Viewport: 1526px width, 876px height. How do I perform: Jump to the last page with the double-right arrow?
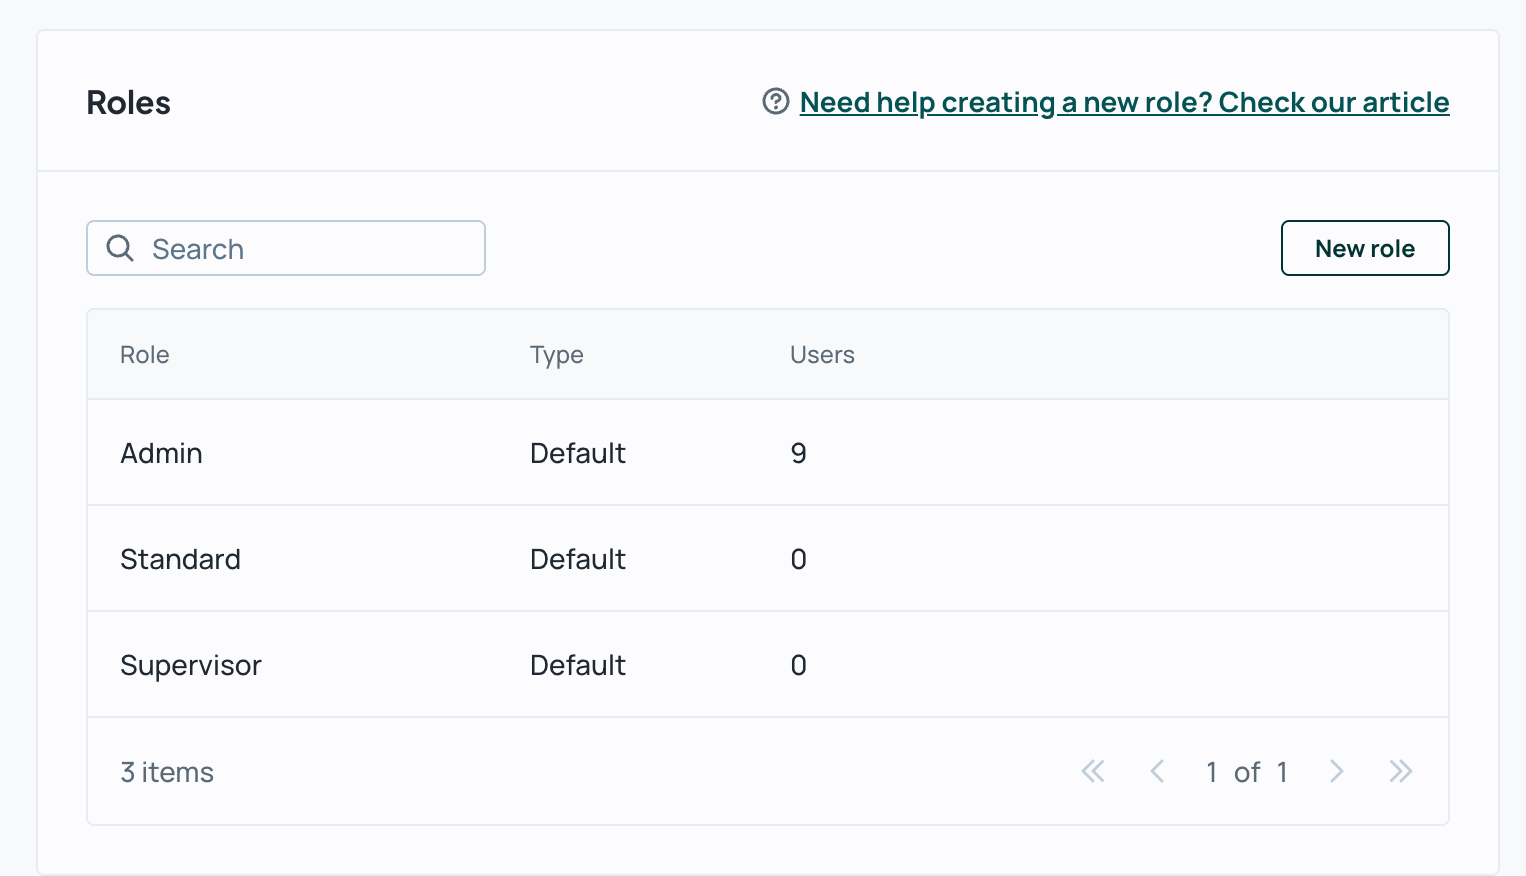click(1400, 771)
